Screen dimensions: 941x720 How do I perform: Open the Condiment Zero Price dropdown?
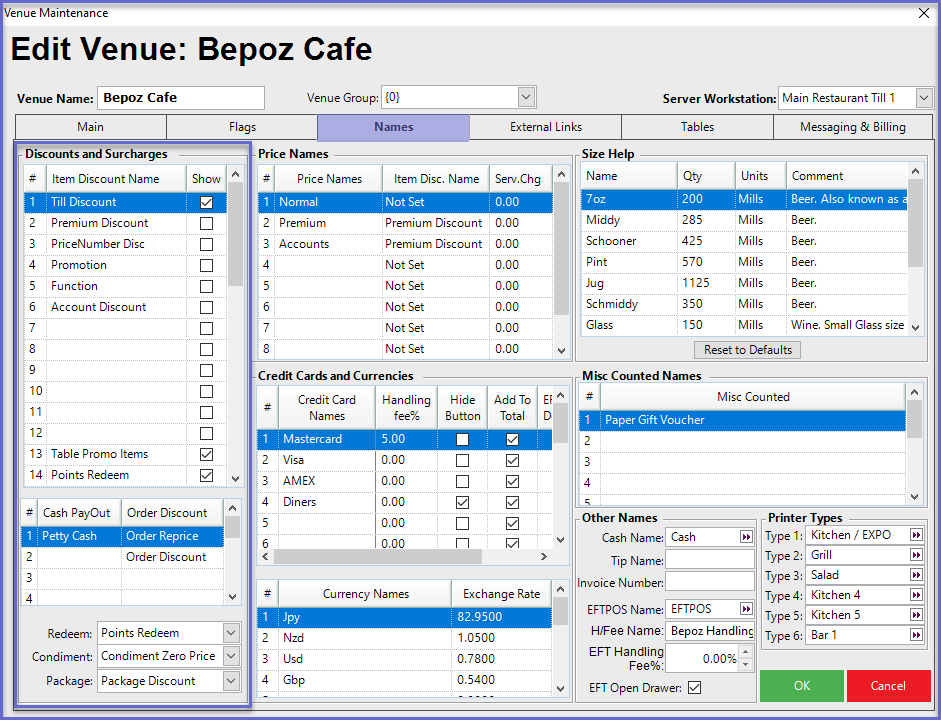(231, 656)
